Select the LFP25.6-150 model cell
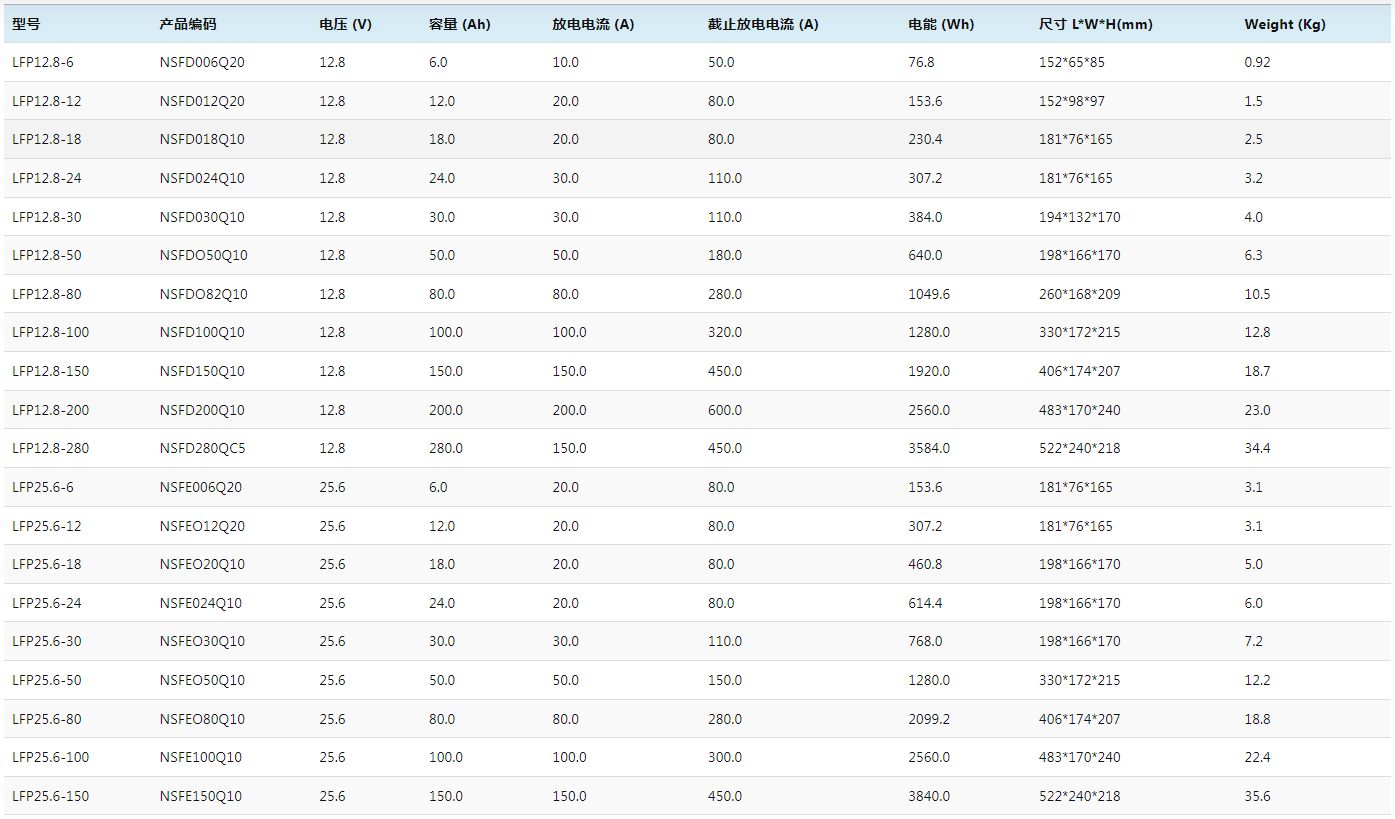1395x819 pixels. click(50, 796)
